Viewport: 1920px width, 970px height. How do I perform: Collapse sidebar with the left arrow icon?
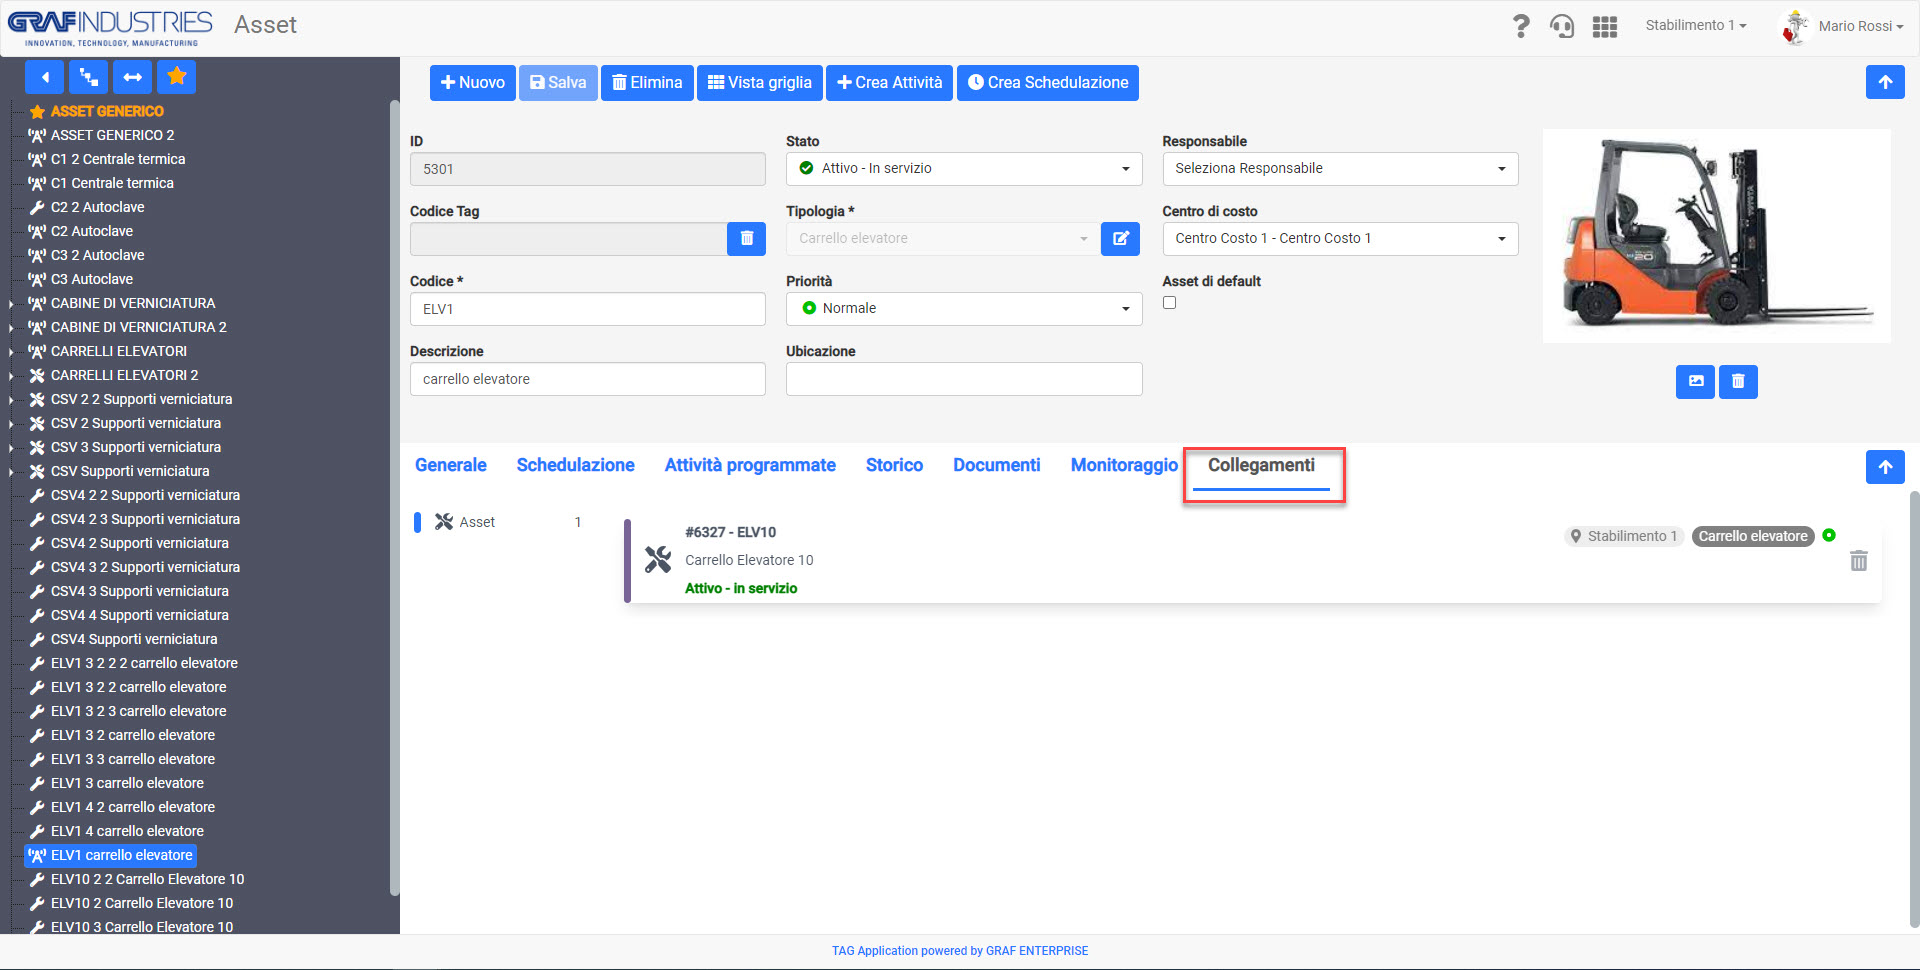[45, 77]
